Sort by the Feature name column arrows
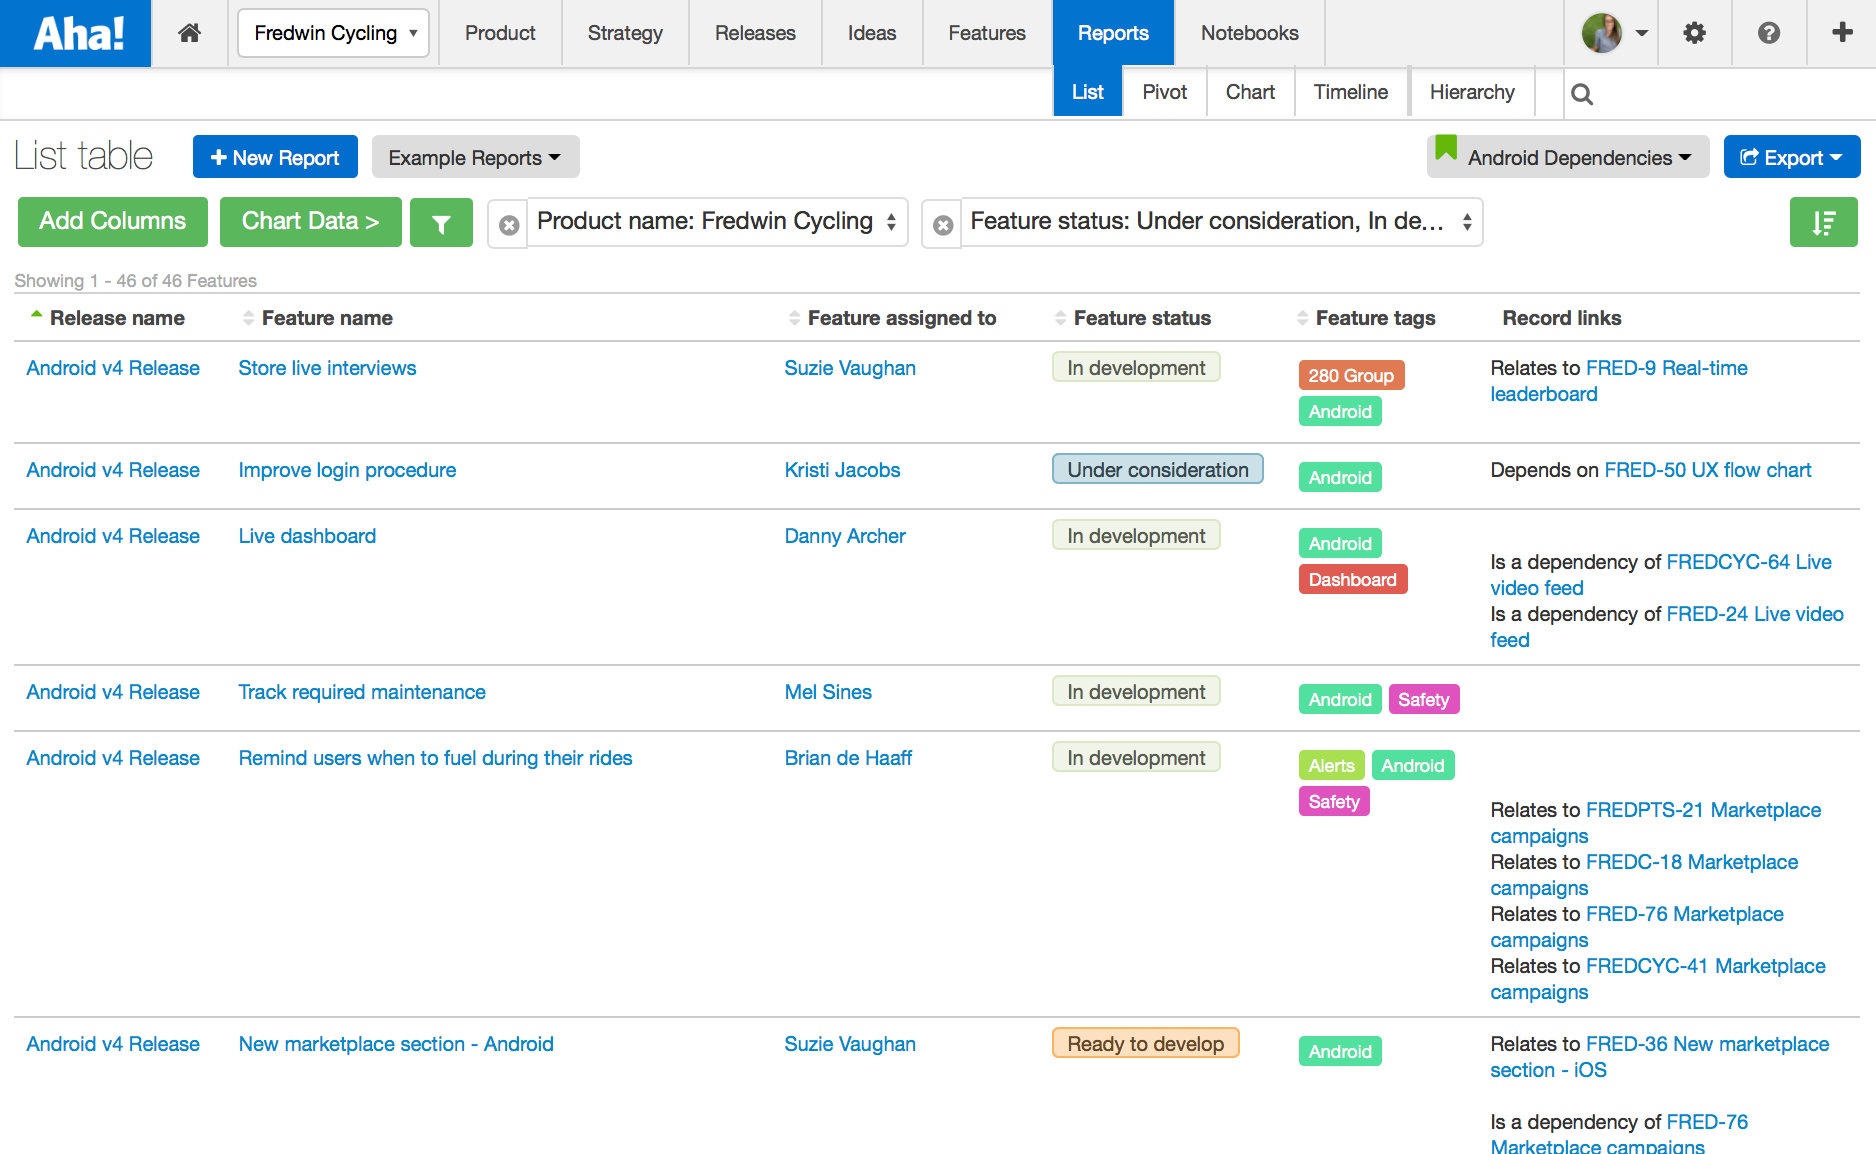 tap(246, 318)
